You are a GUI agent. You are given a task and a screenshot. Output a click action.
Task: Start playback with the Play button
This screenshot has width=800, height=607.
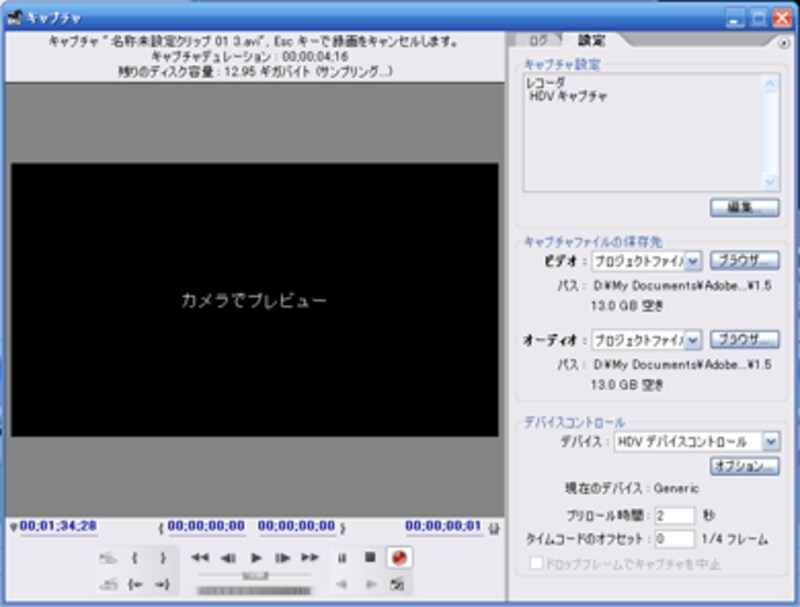[x=256, y=558]
